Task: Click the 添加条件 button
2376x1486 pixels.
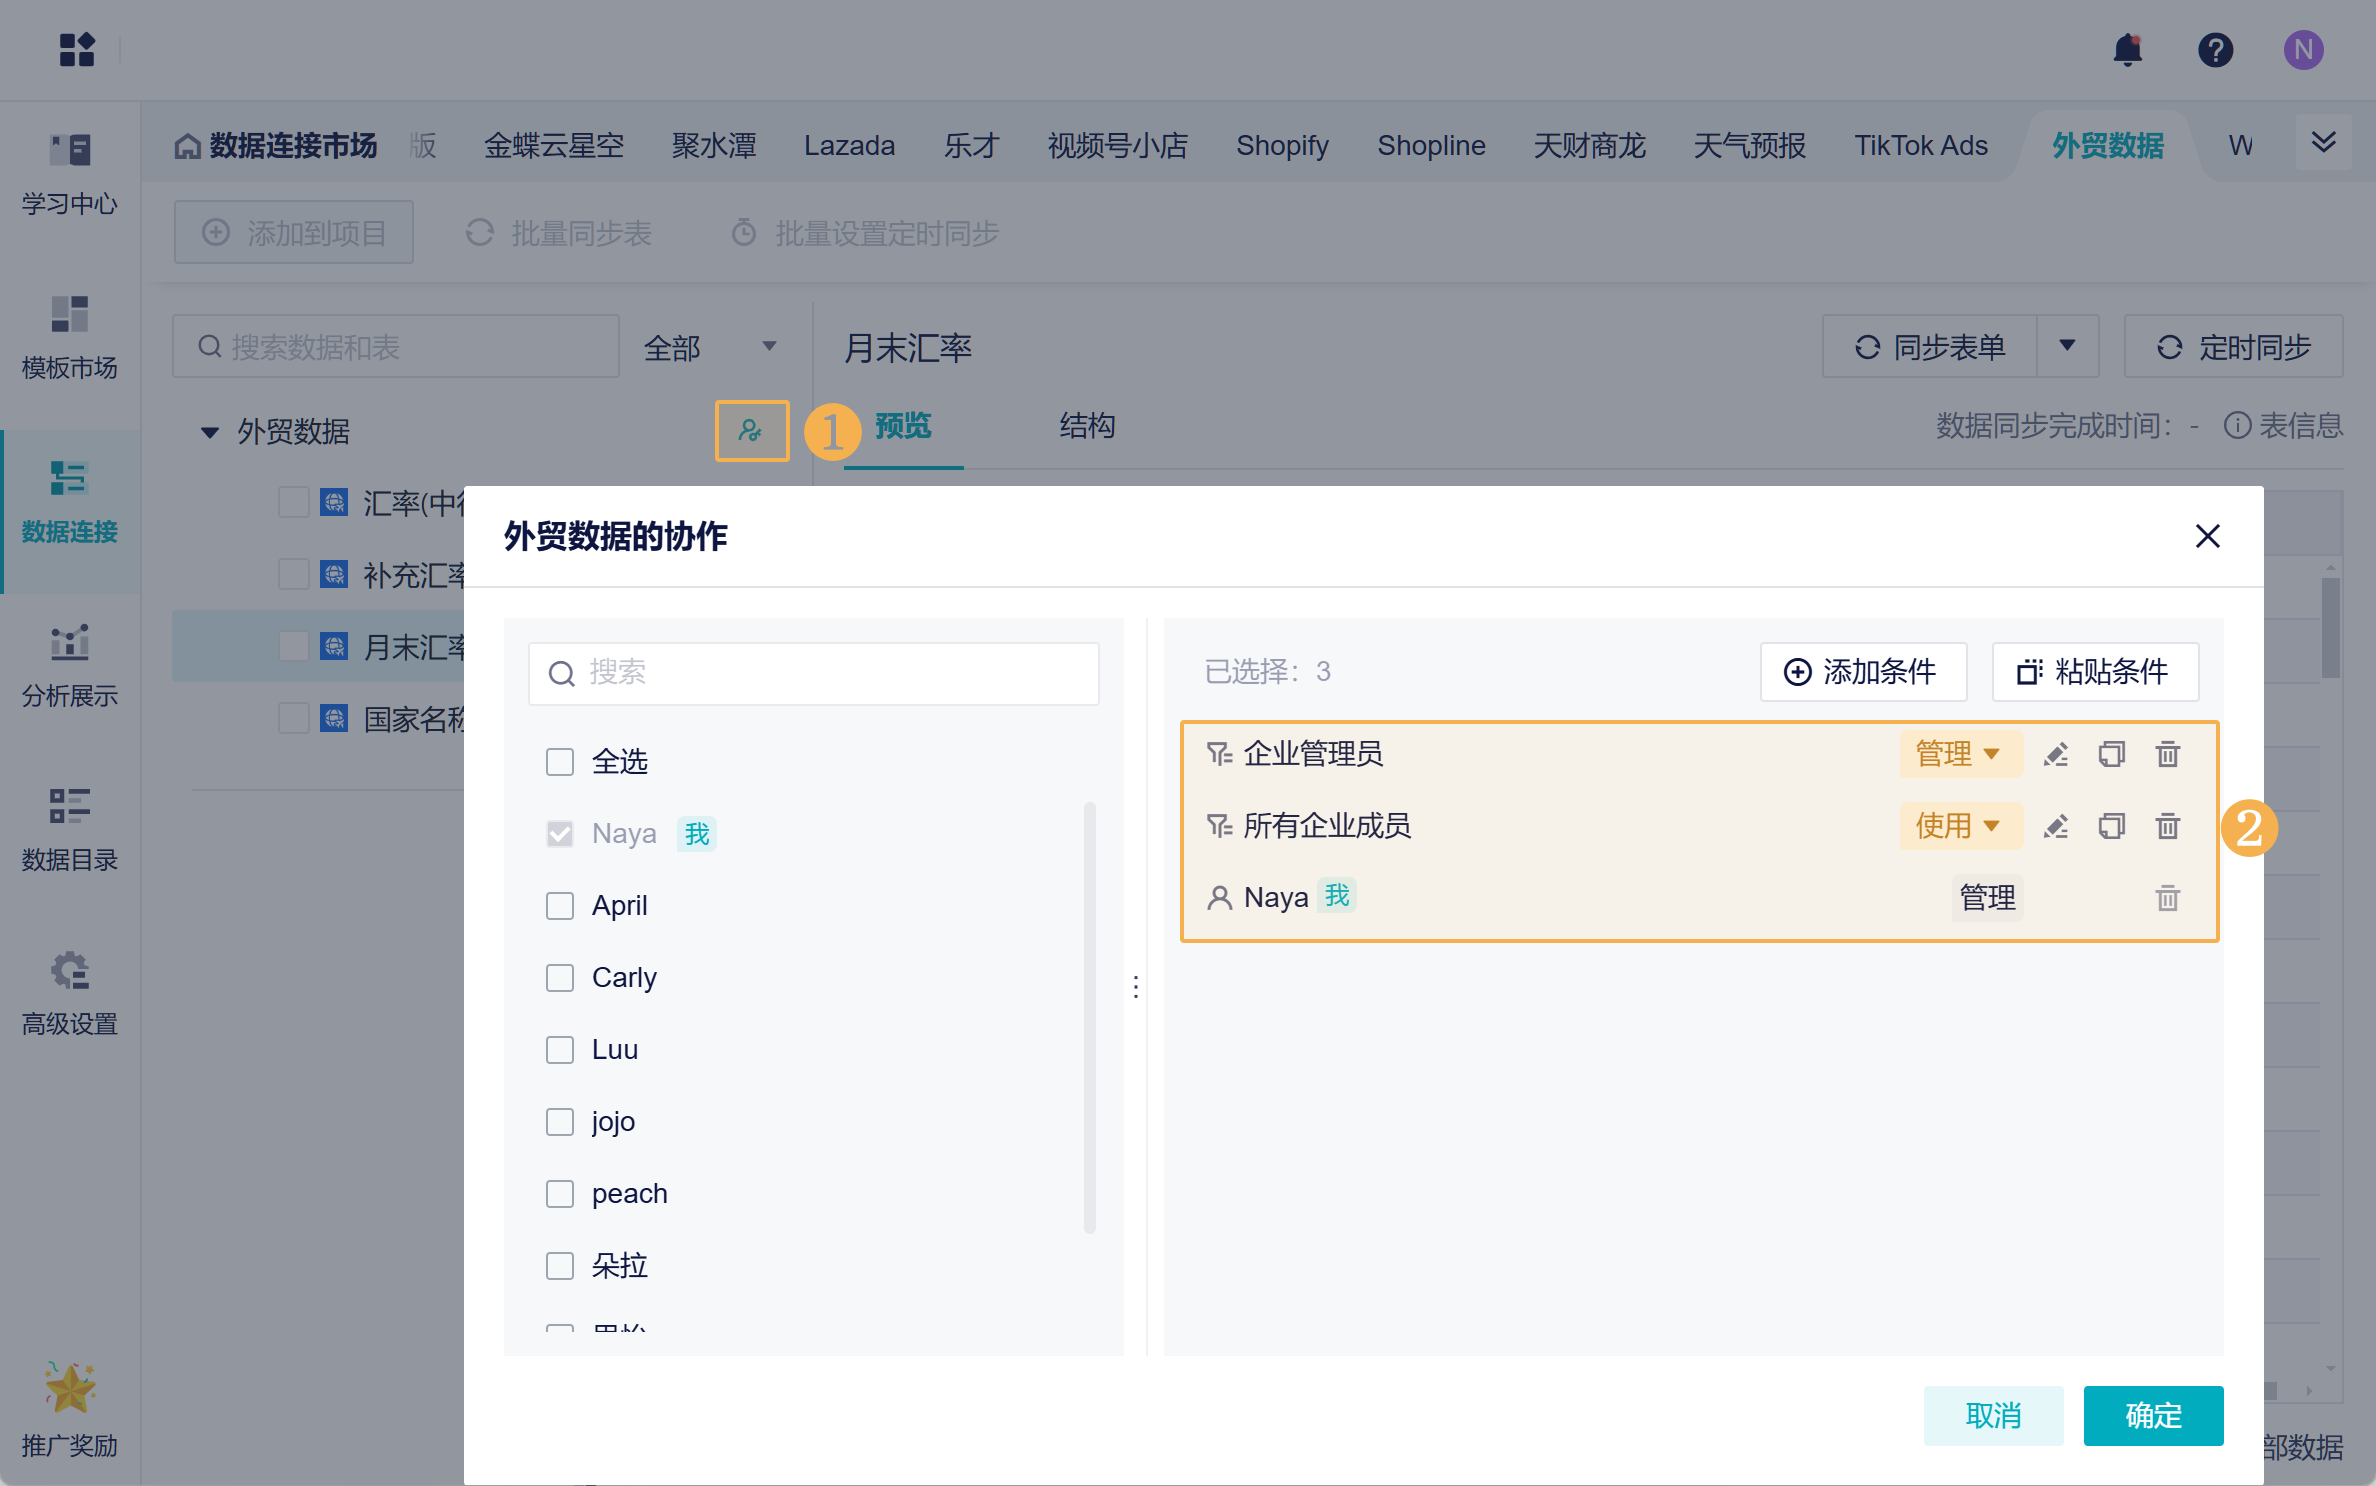Action: (x=1862, y=672)
